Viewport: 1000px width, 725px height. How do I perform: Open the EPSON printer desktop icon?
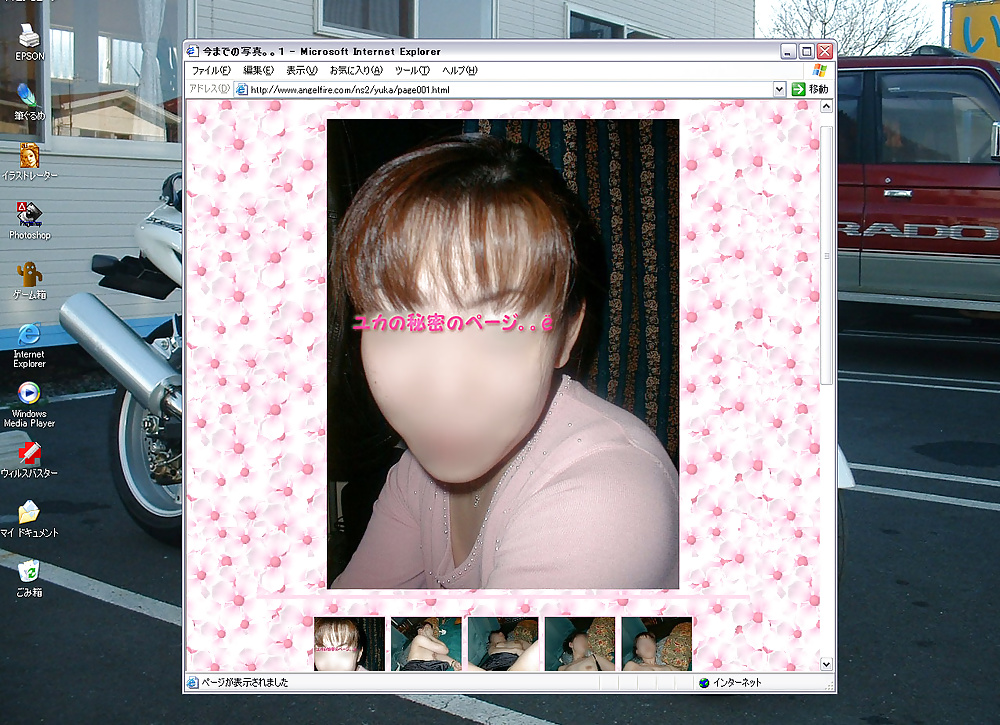29,38
